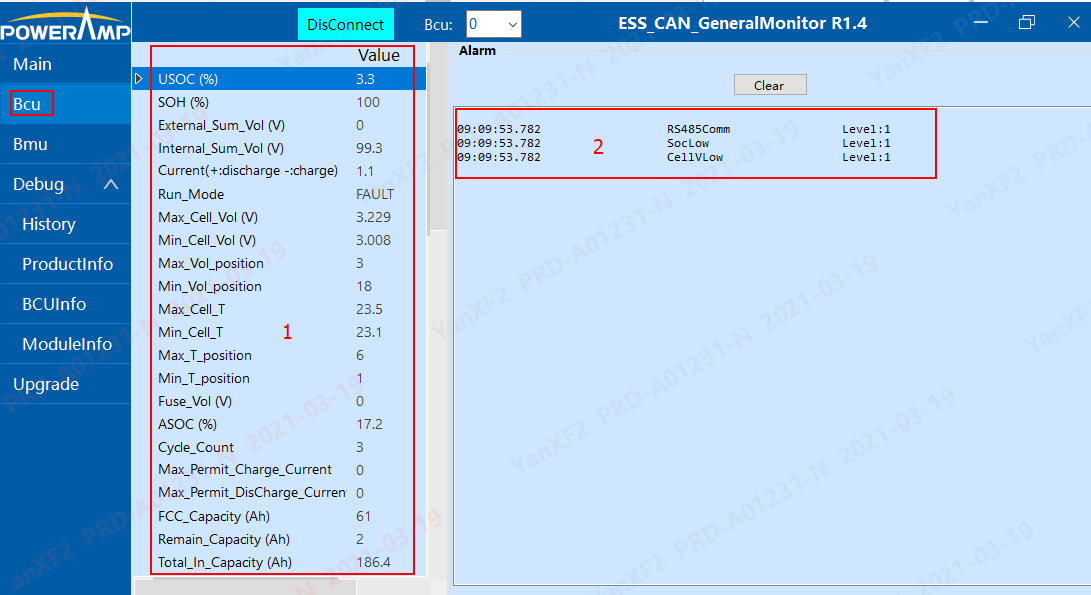
Task: Open the History page
Action: (x=65, y=224)
